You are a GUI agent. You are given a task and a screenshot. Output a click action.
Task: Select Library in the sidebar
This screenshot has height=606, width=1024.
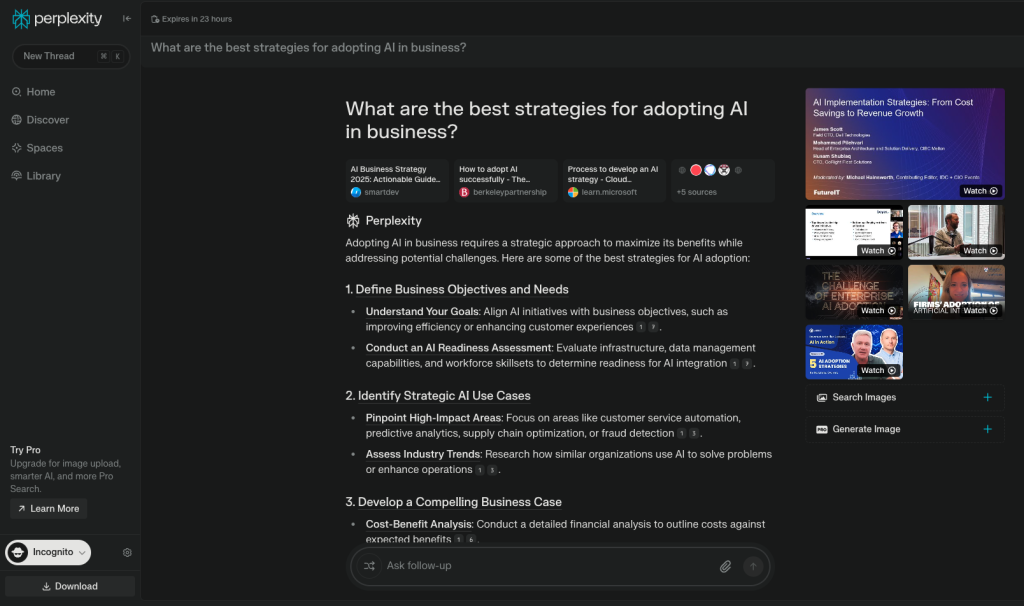(x=43, y=176)
